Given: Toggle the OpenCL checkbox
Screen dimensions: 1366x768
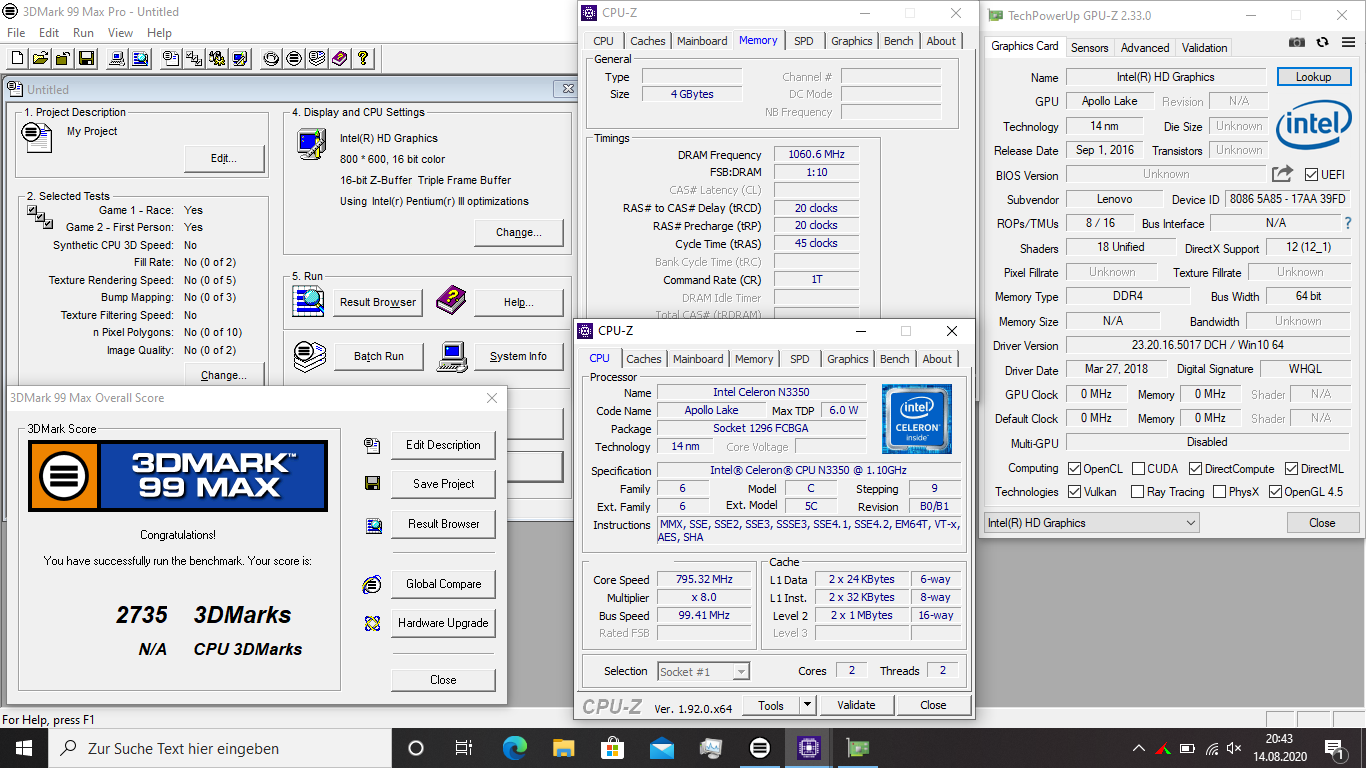Looking at the screenshot, I should coord(1074,469).
